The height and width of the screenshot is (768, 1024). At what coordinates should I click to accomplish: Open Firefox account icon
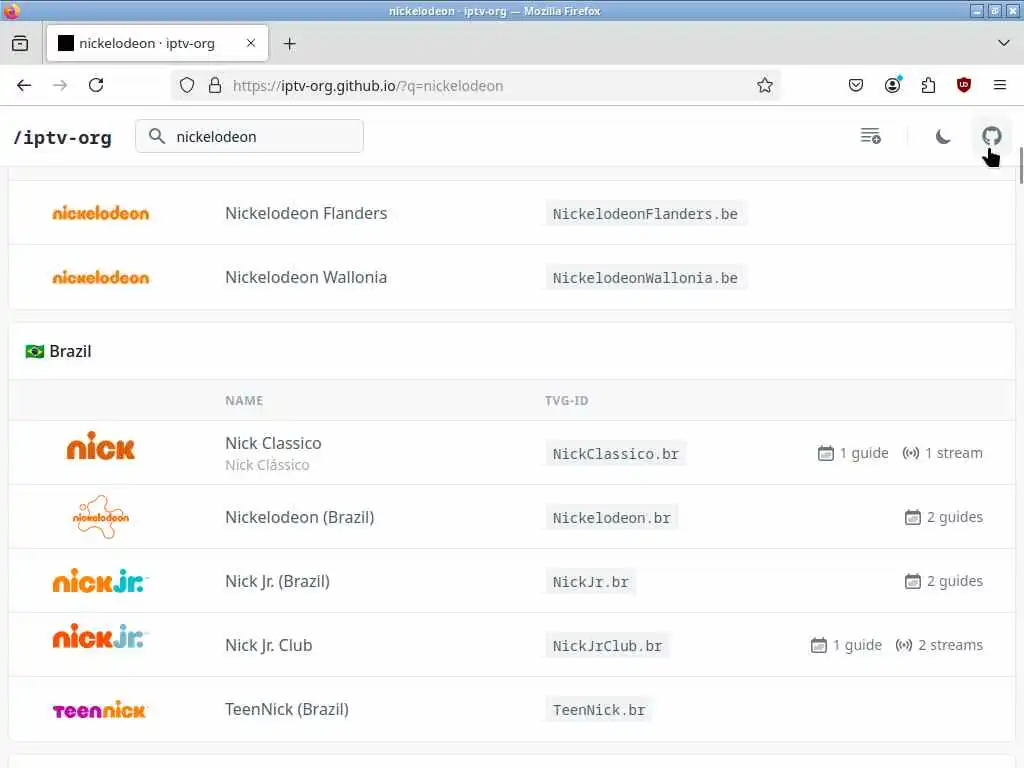point(893,85)
